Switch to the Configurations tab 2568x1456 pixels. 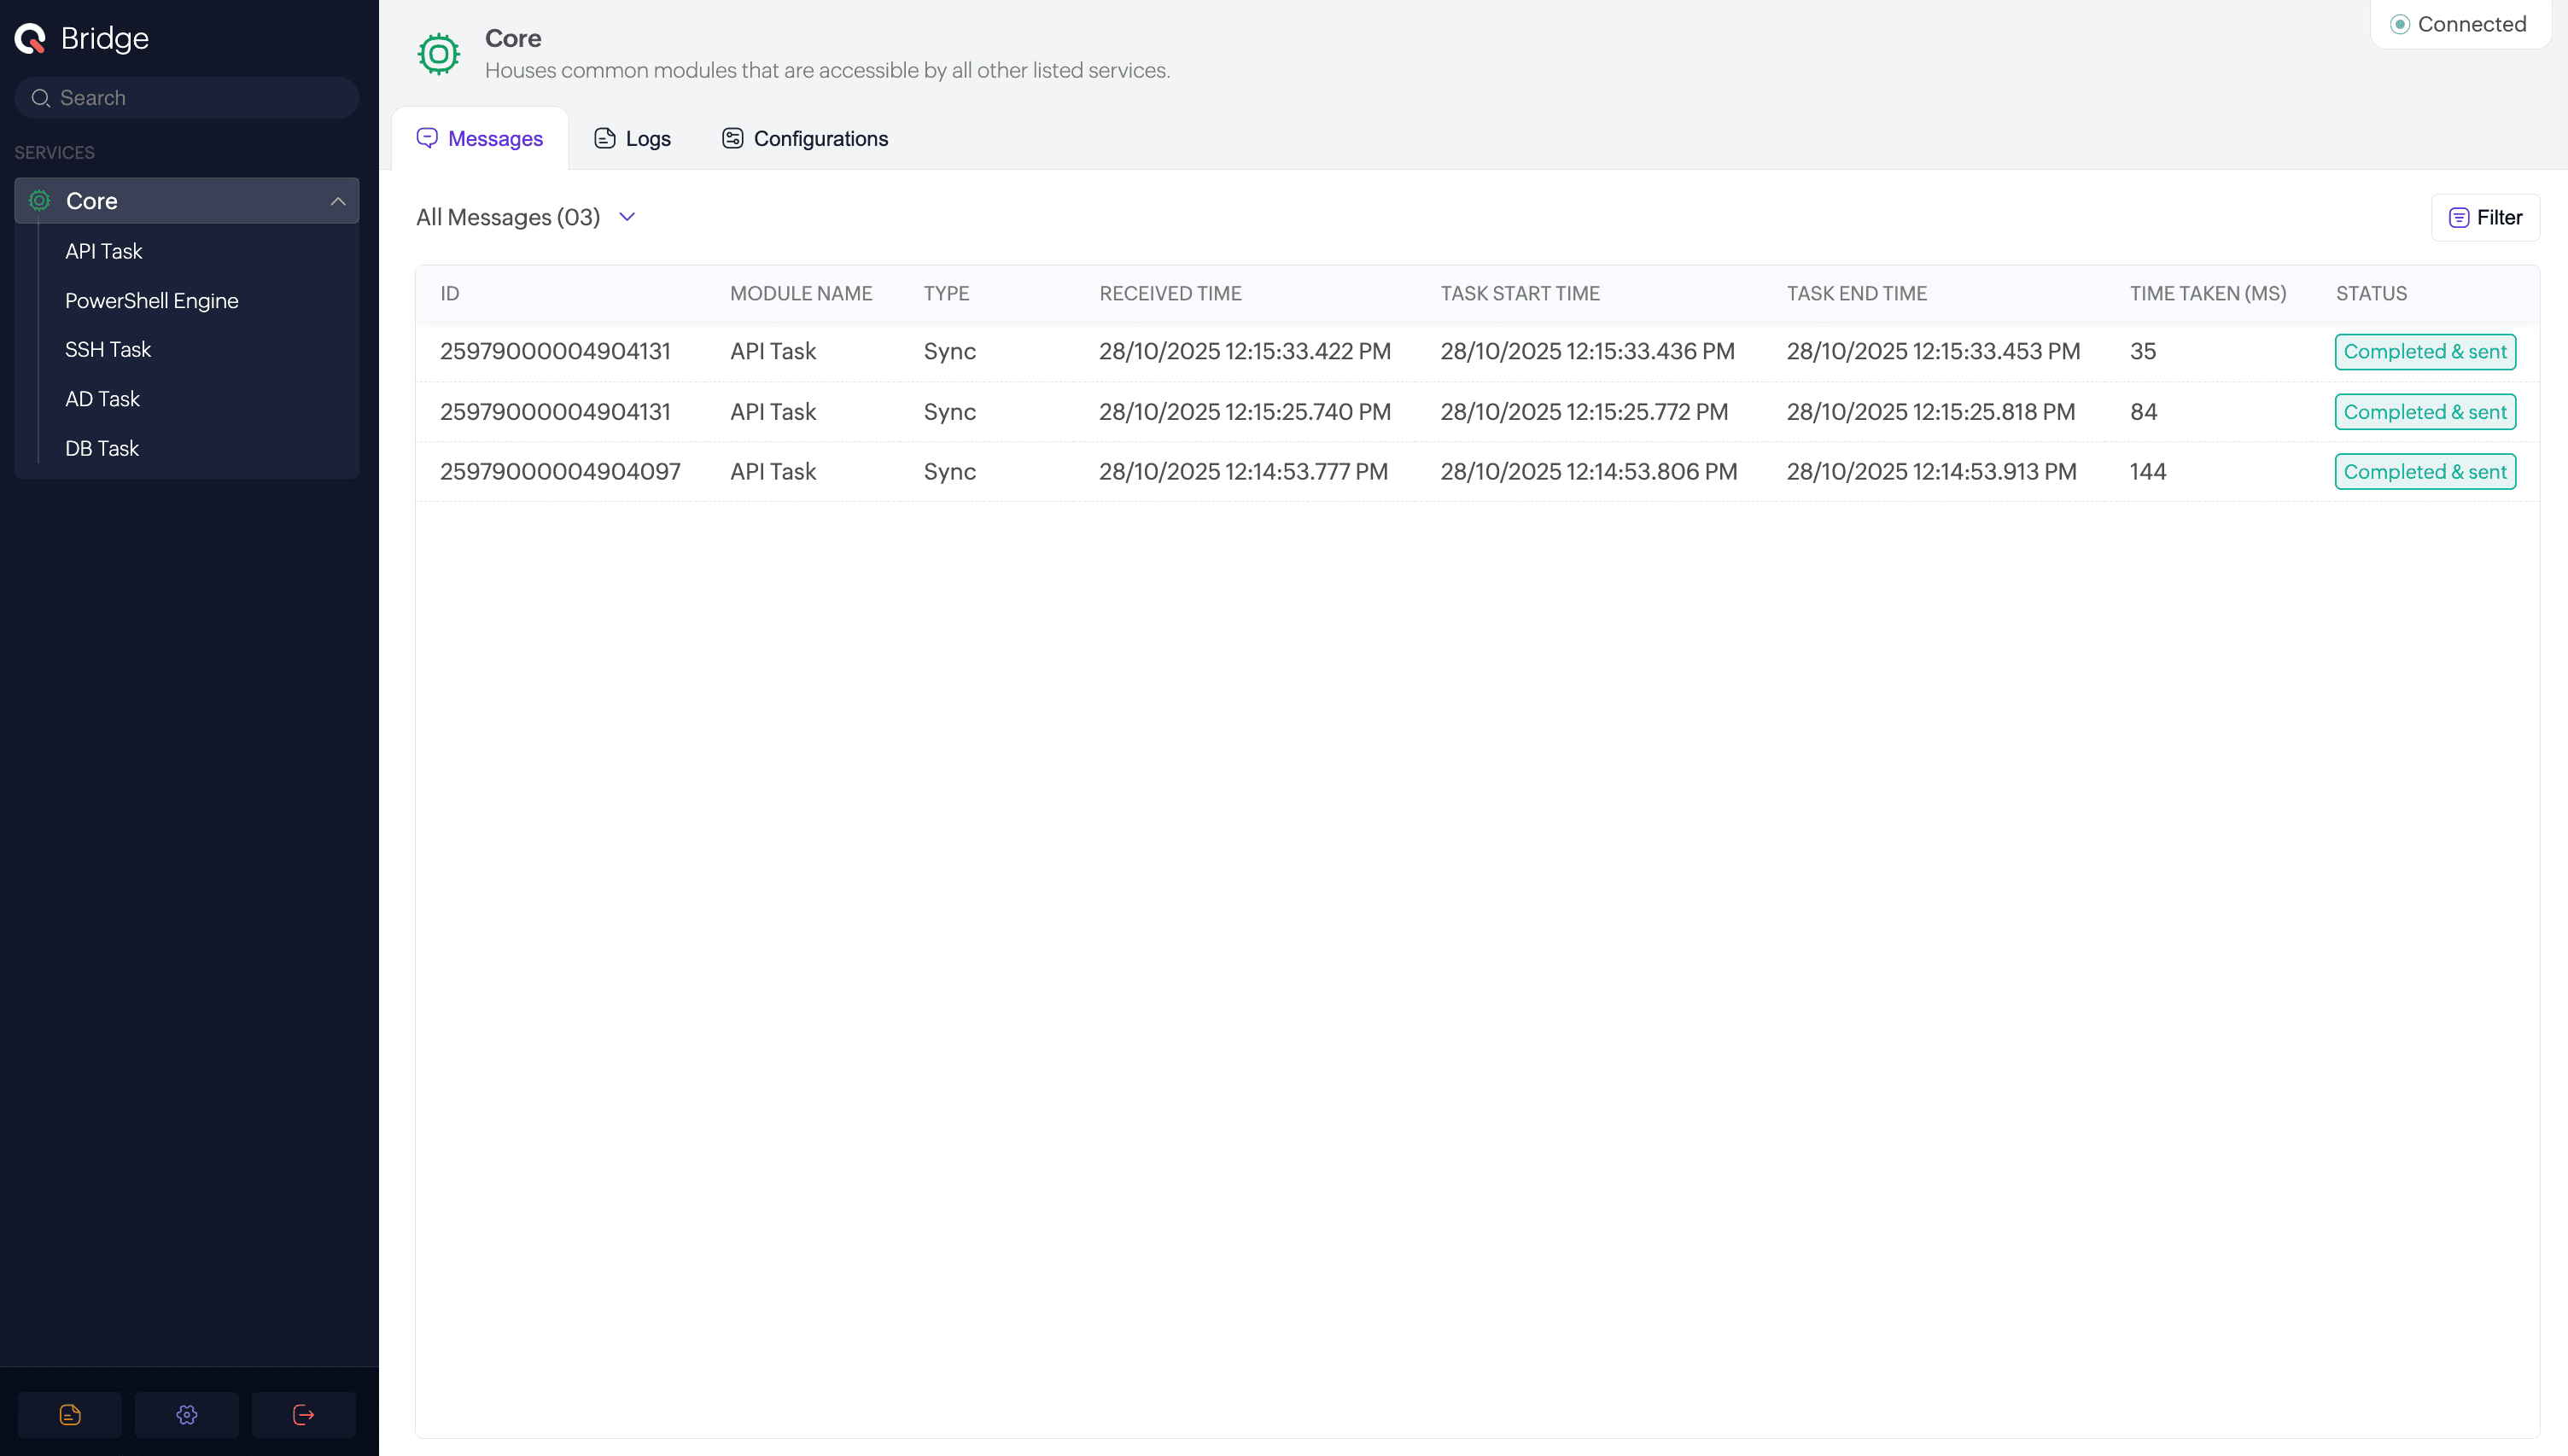coord(805,139)
